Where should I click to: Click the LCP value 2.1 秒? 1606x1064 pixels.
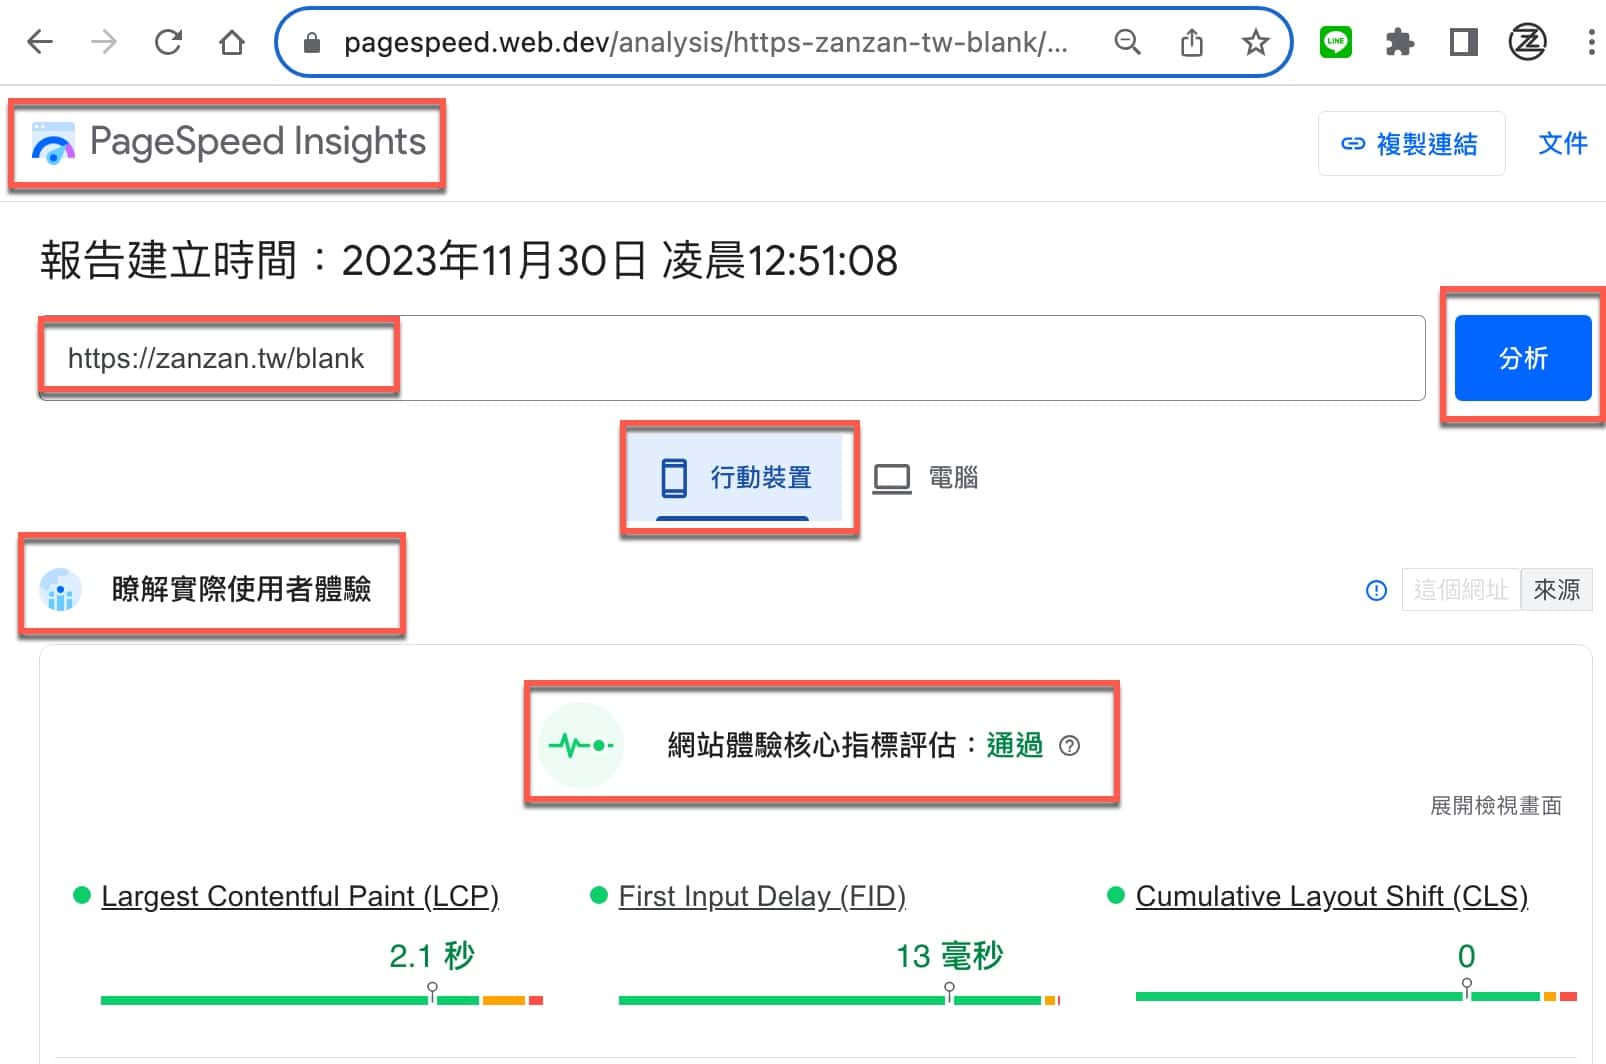click(x=431, y=956)
